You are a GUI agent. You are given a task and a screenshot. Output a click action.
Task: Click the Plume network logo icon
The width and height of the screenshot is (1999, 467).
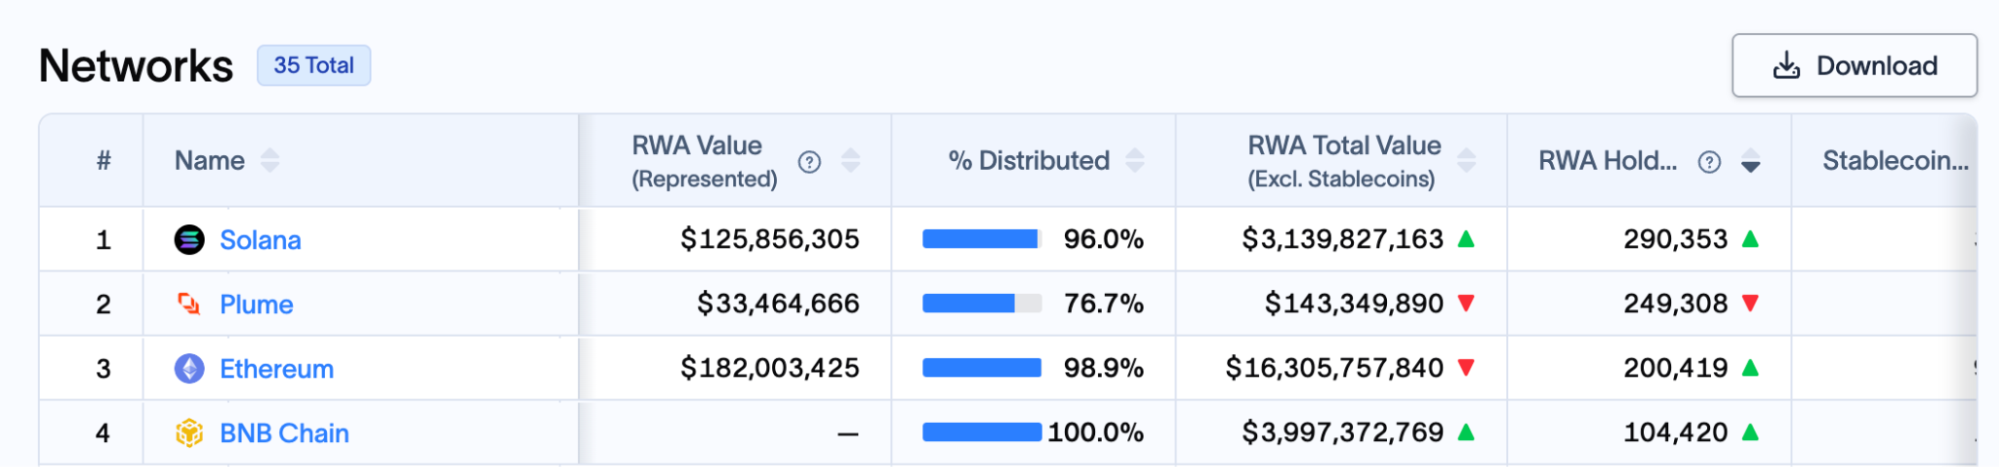pyautogui.click(x=189, y=304)
